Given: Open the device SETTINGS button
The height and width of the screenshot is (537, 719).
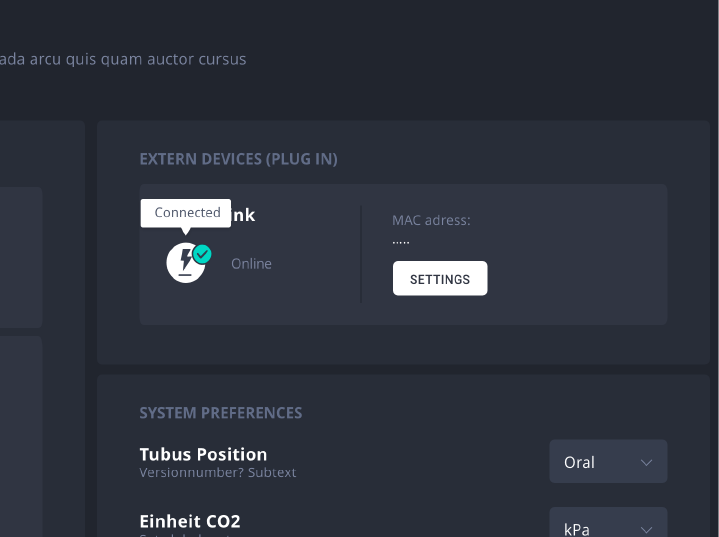Looking at the screenshot, I should (440, 279).
